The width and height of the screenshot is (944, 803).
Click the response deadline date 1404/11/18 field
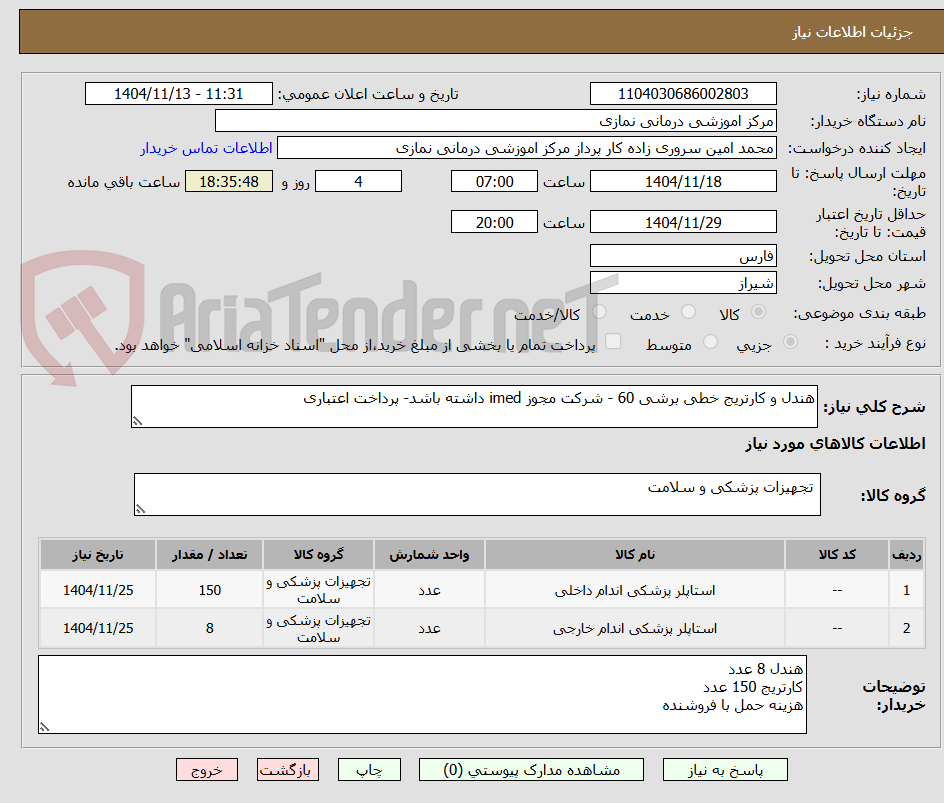[x=683, y=181]
